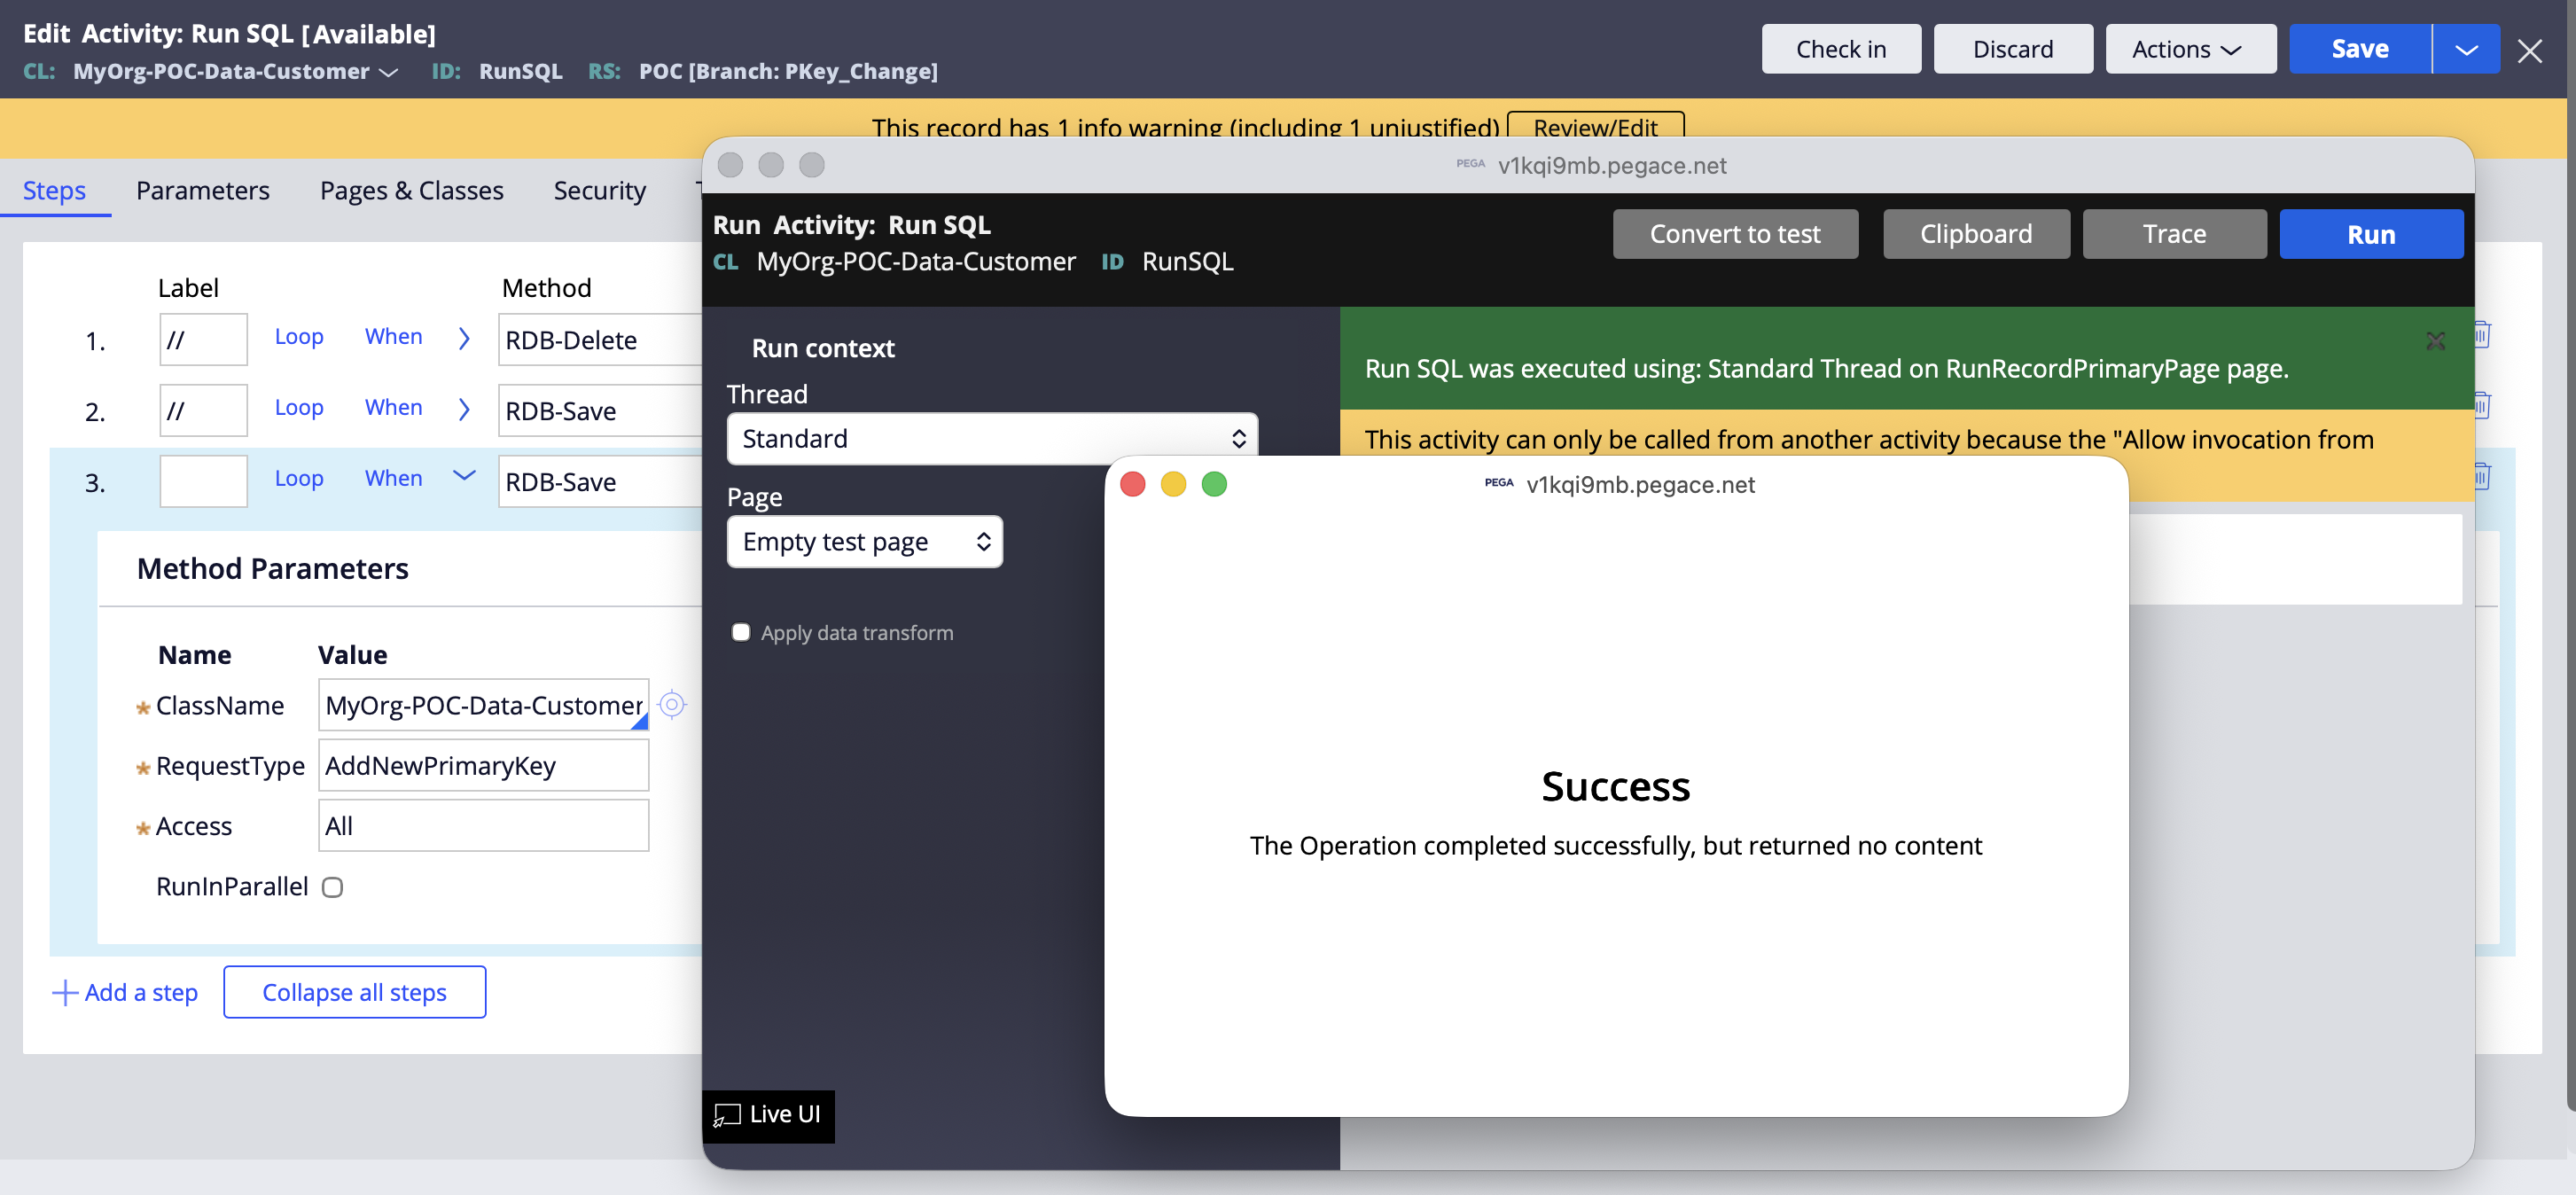Switch to the Parameters tab
2576x1195 pixels.
tap(203, 190)
